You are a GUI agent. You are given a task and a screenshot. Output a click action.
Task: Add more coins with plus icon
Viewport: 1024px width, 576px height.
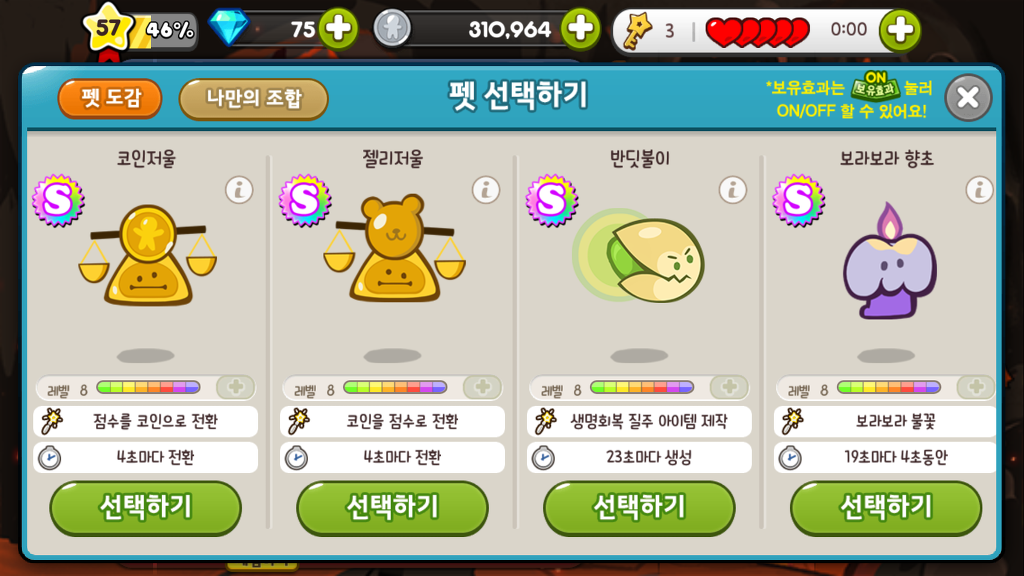(581, 29)
